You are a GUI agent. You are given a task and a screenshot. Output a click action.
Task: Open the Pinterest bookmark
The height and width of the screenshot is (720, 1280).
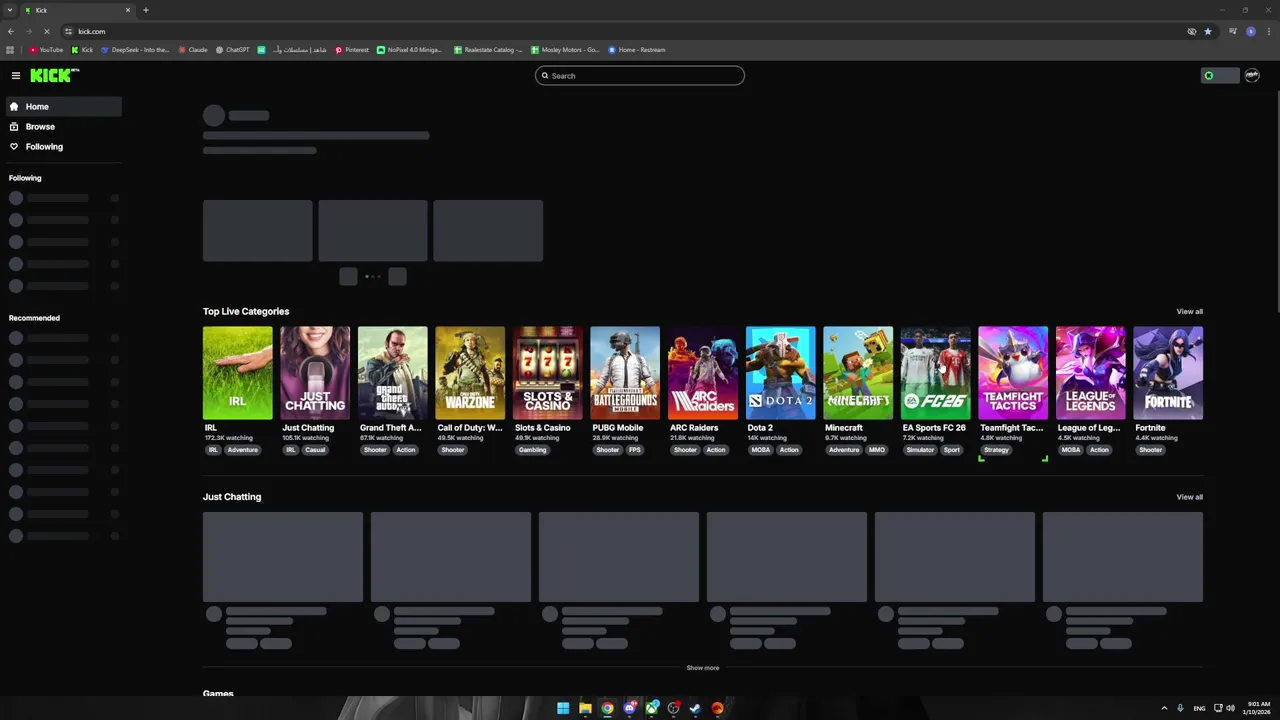tap(351, 49)
